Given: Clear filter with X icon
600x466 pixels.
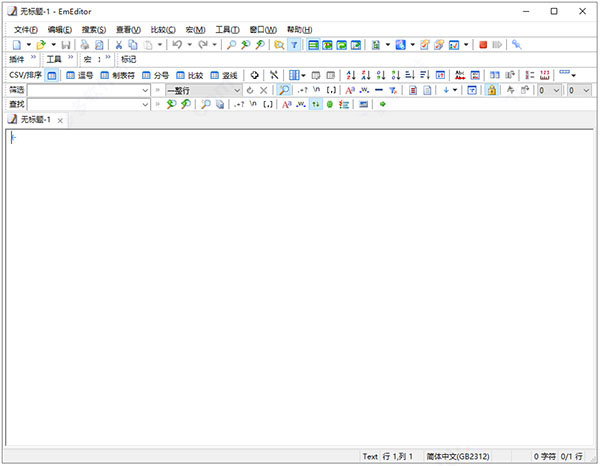Looking at the screenshot, I should point(264,90).
